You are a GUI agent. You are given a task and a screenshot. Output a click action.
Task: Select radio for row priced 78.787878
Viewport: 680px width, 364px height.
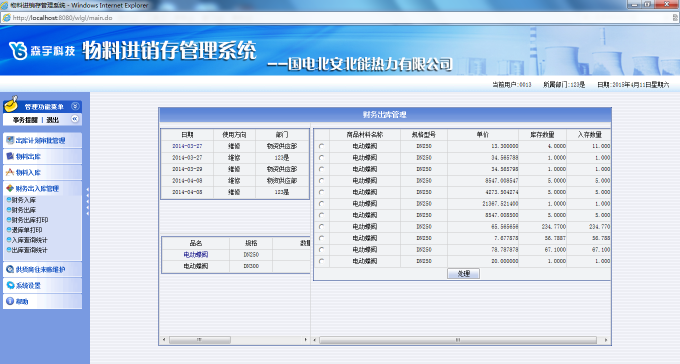(321, 249)
